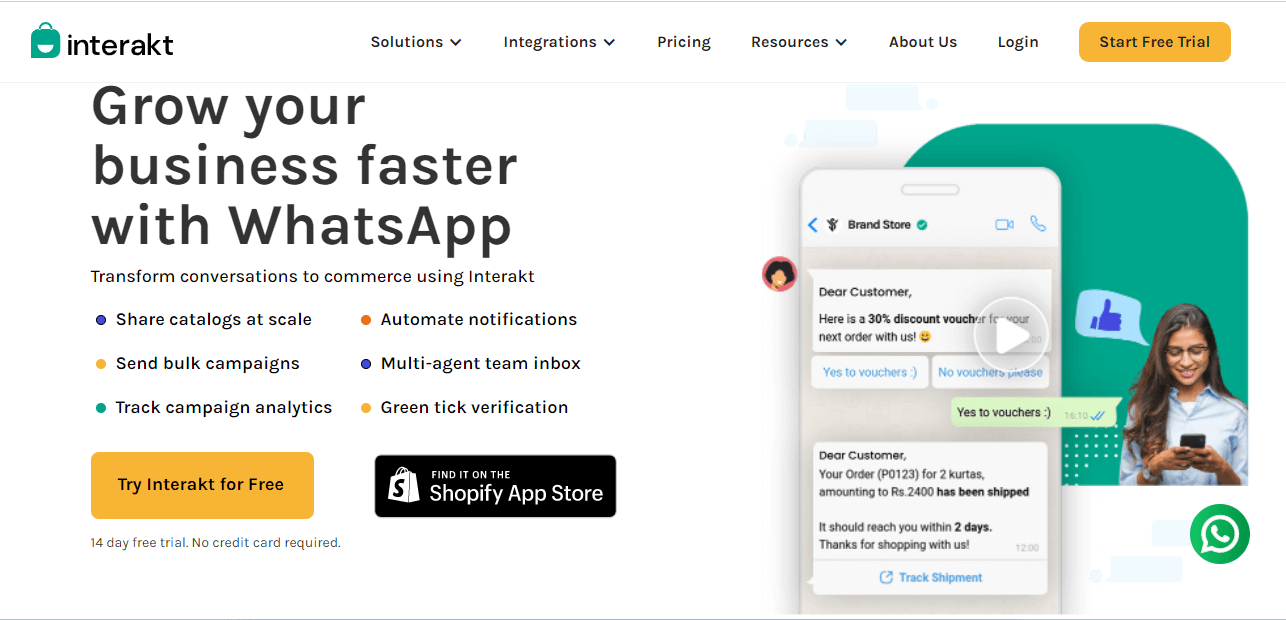This screenshot has width=1286, height=620.
Task: Click the 'Track campaign analytics' text
Action: pos(224,408)
